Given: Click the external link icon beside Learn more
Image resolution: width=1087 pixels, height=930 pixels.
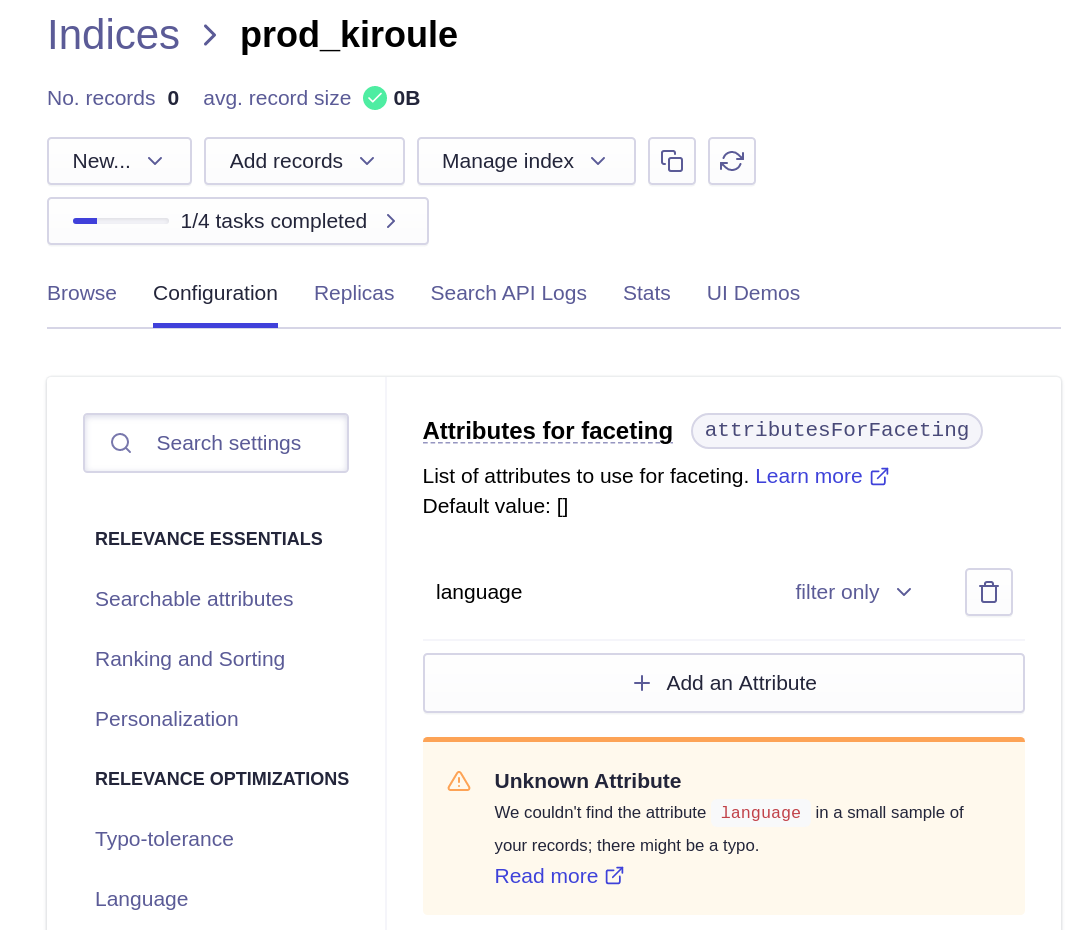Looking at the screenshot, I should [879, 476].
